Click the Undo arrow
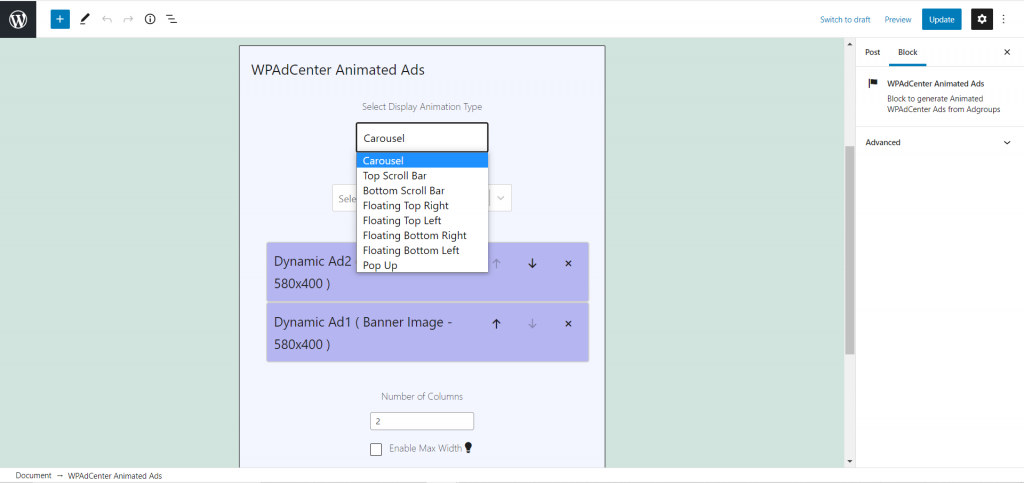1024x483 pixels. pos(107,19)
